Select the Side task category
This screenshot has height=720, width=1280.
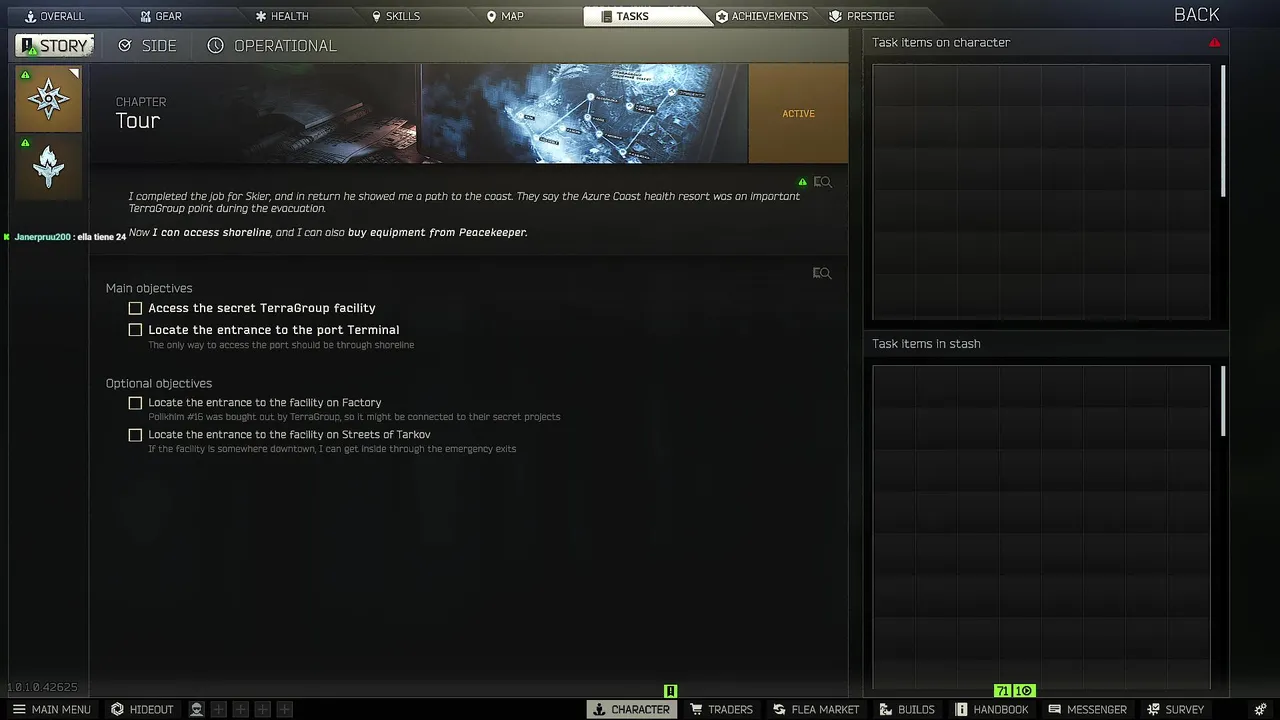click(147, 46)
